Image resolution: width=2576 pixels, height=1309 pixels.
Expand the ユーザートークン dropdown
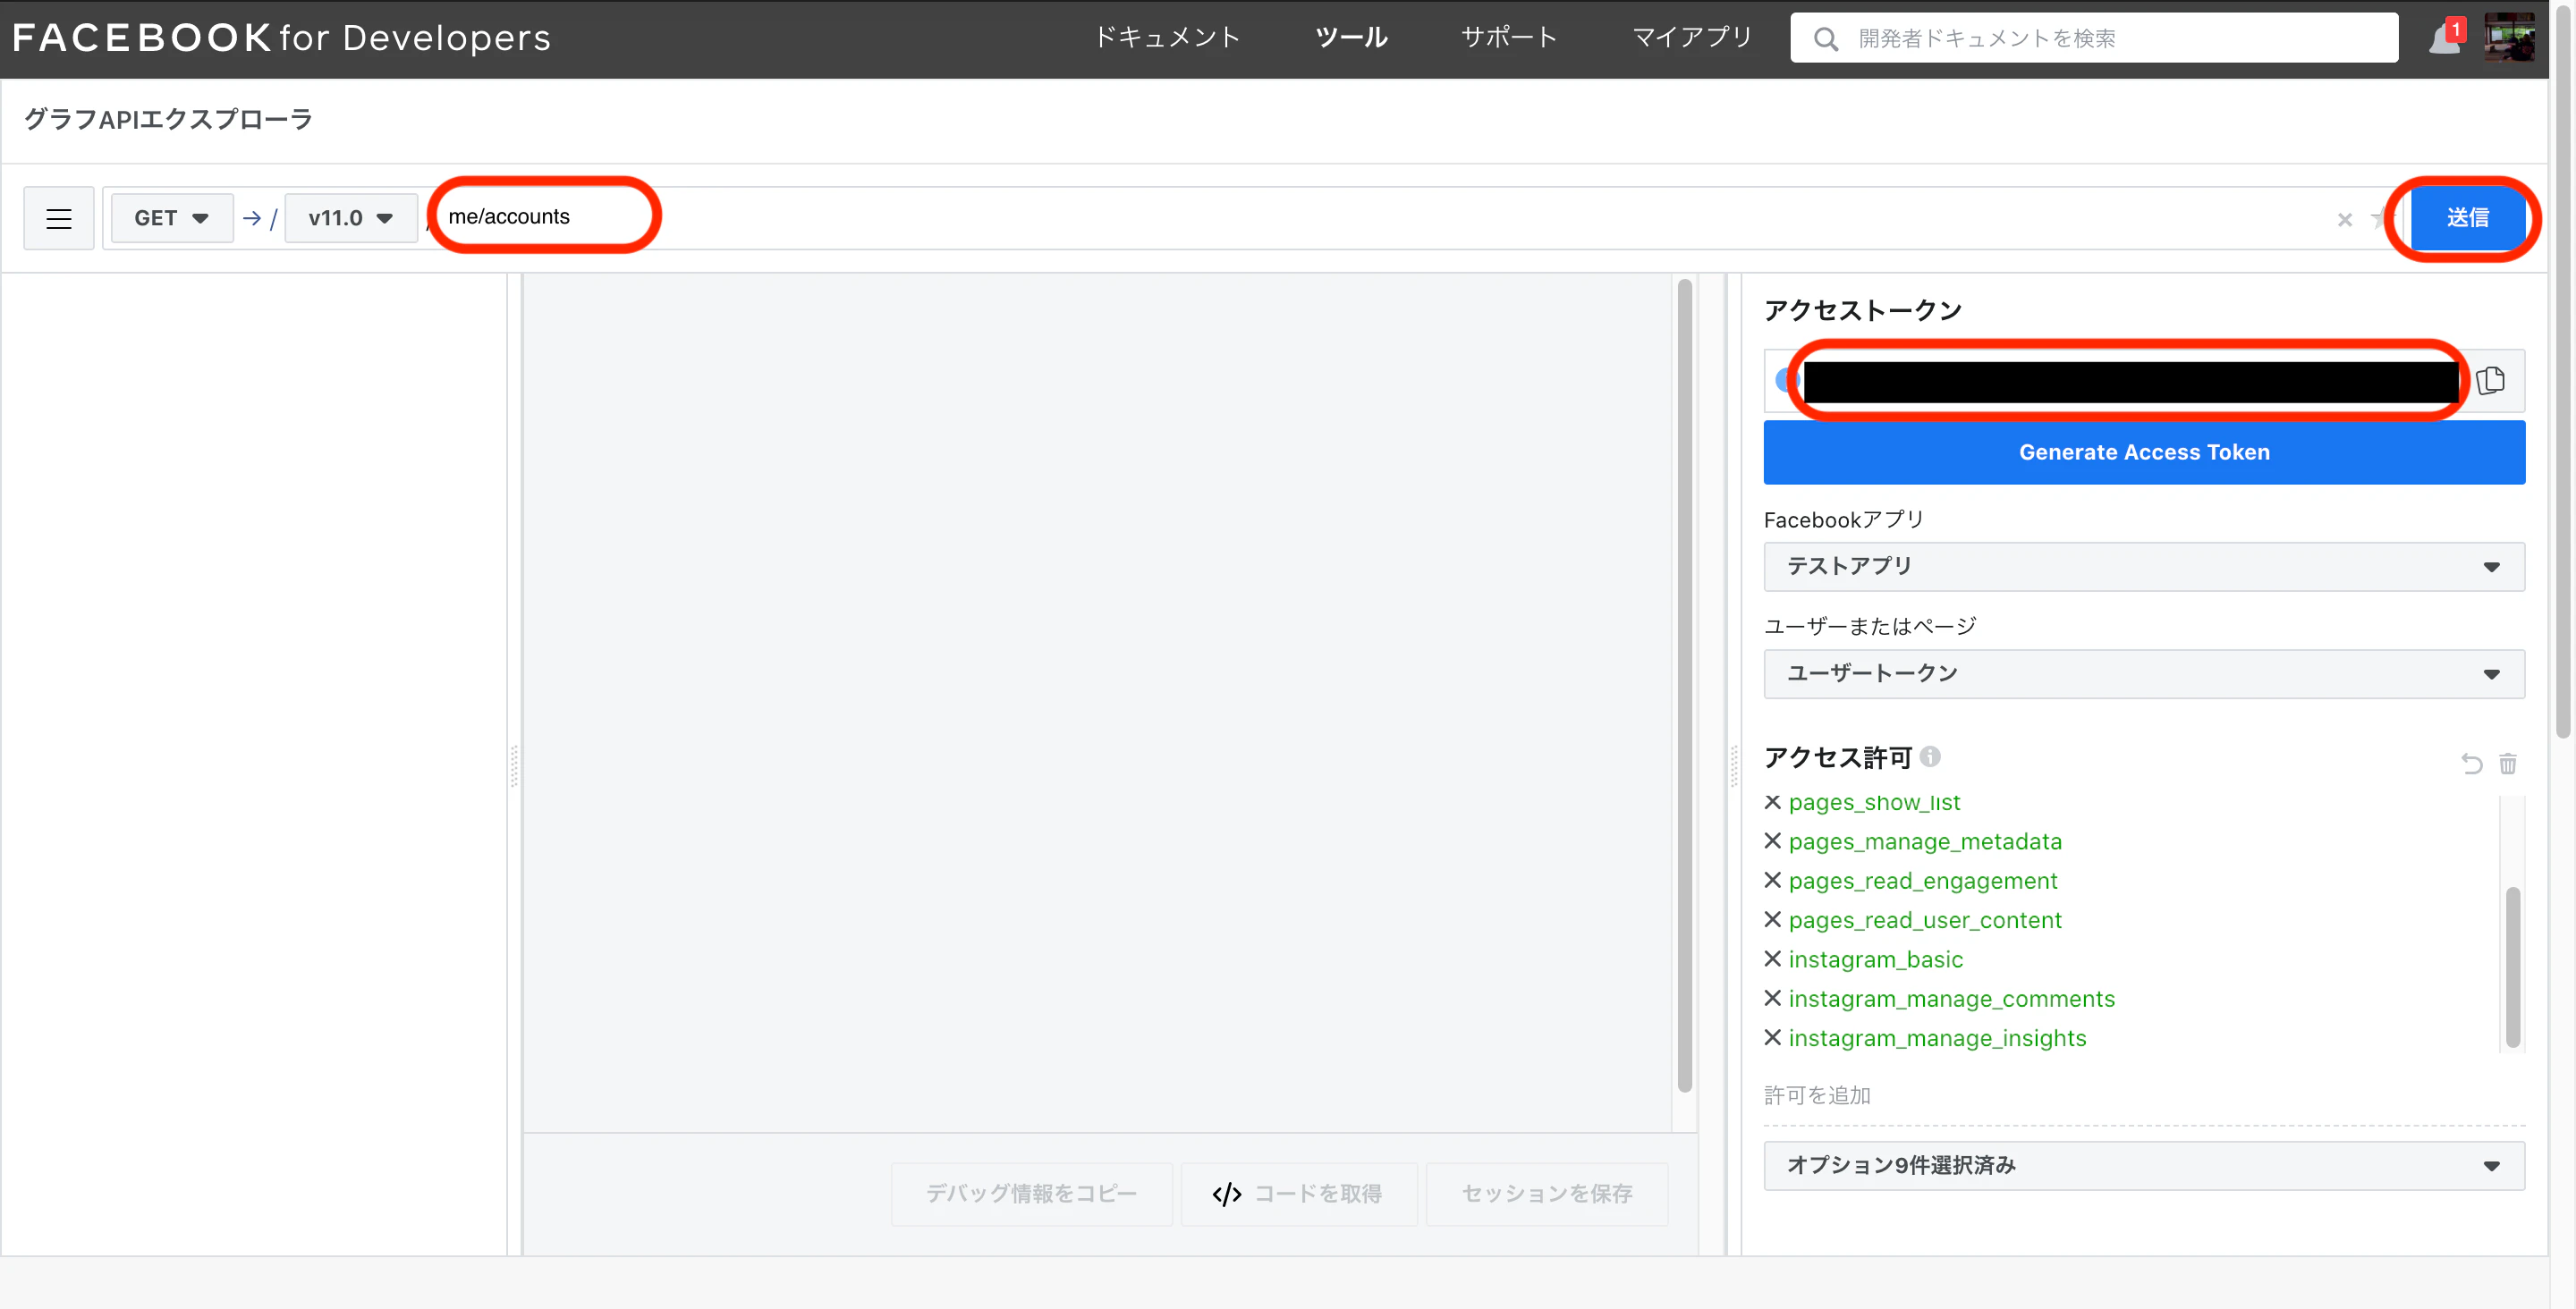[x=2144, y=674]
